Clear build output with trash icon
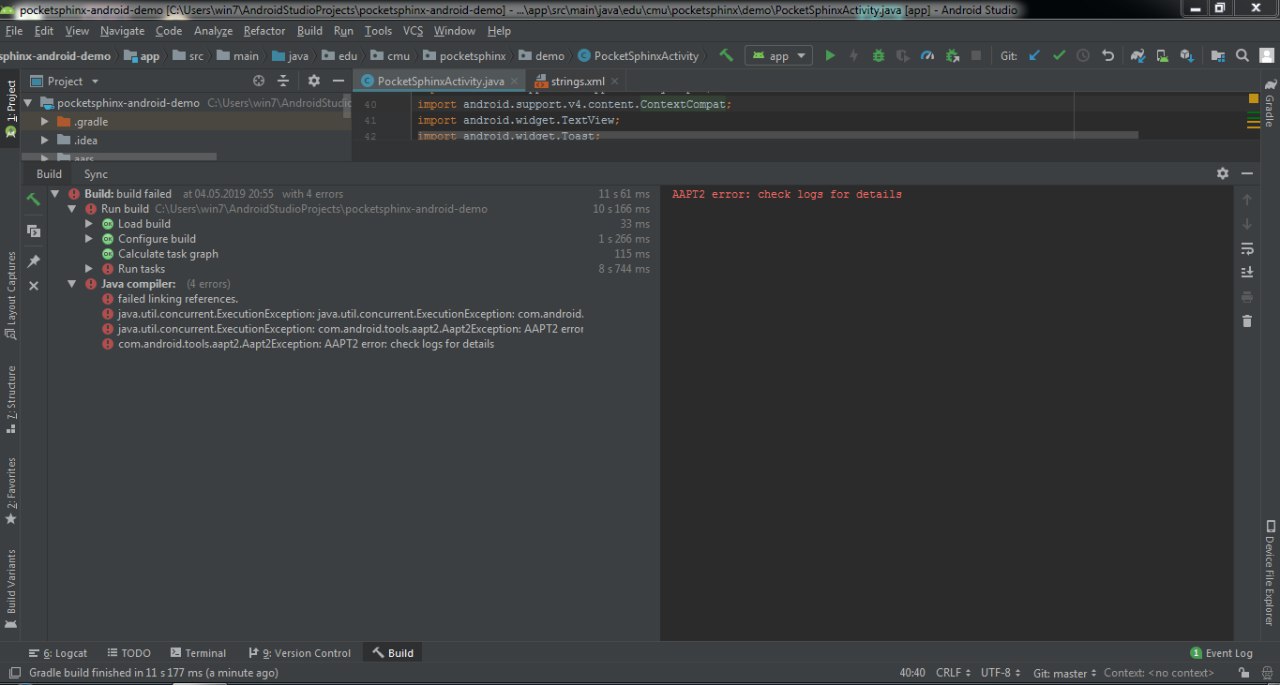Viewport: 1280px width, 685px height. (x=1247, y=321)
